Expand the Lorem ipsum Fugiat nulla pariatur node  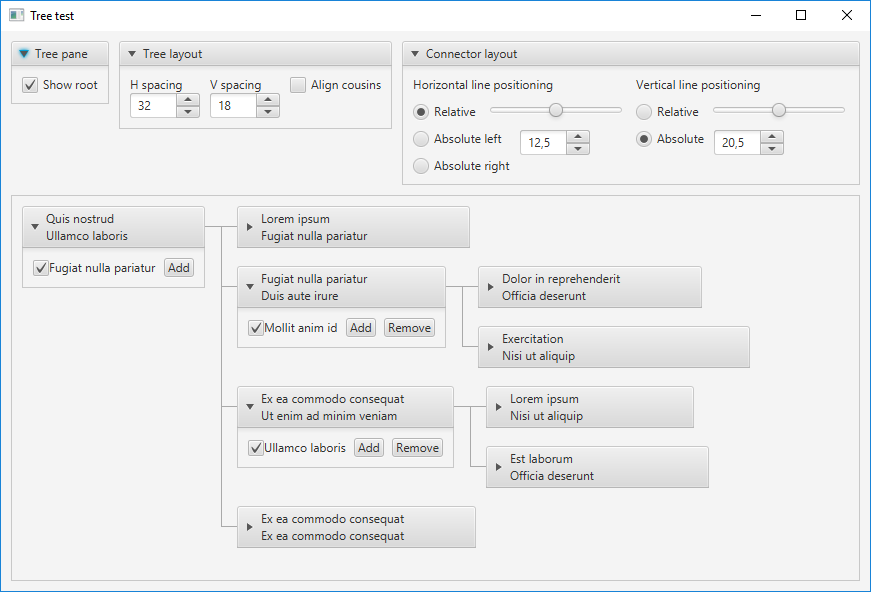(x=250, y=227)
